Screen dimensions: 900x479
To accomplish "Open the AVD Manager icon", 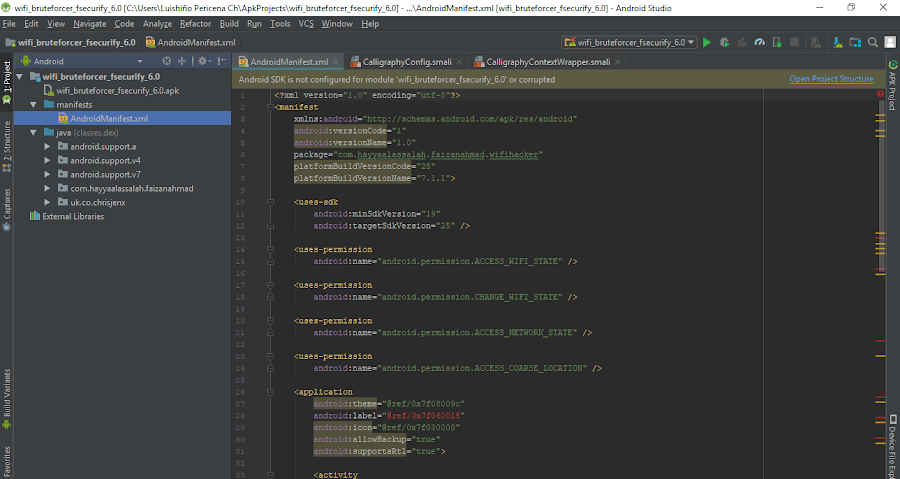I will (816, 42).
